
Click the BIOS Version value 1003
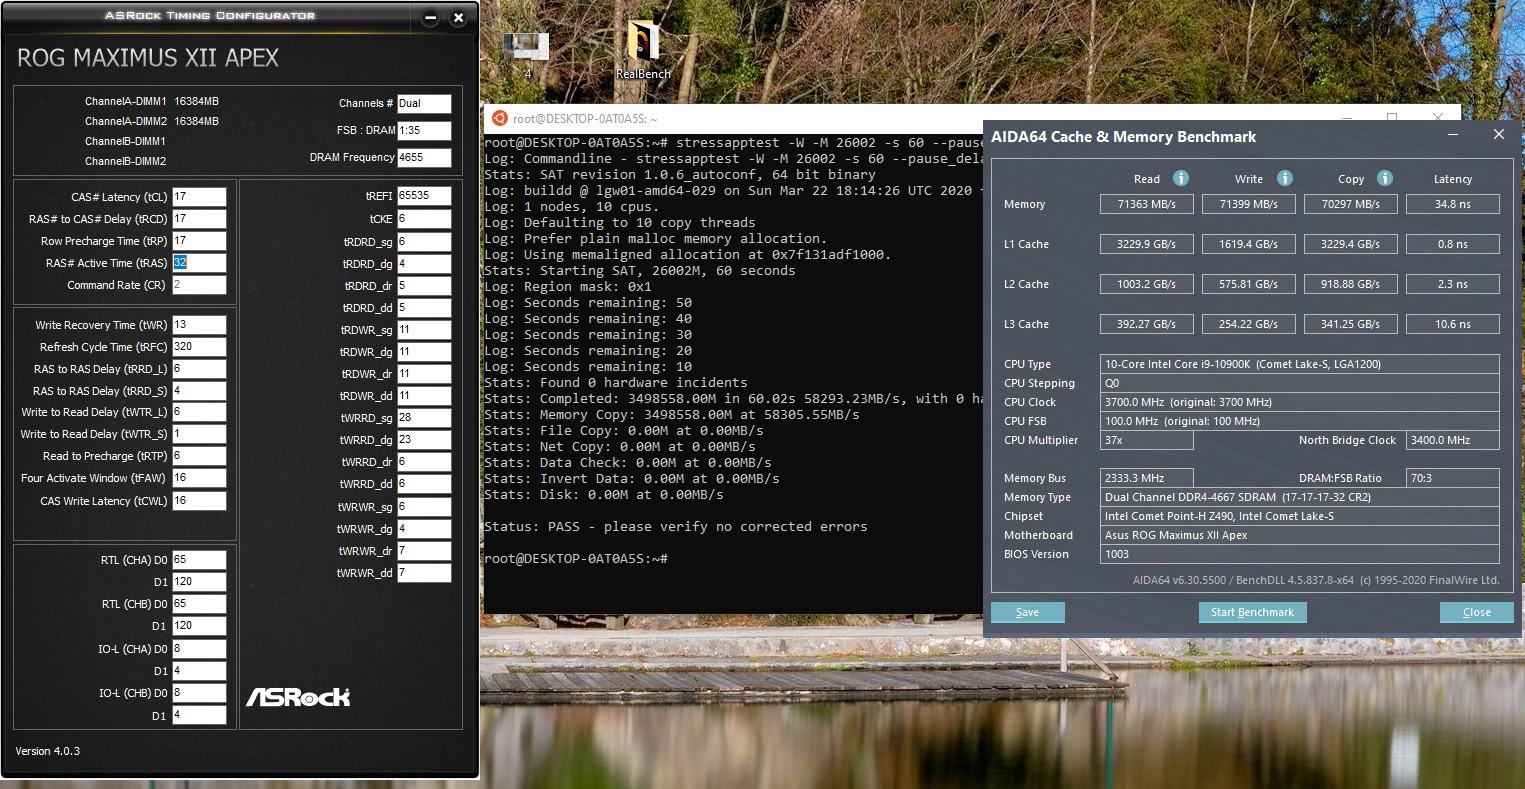1300,554
